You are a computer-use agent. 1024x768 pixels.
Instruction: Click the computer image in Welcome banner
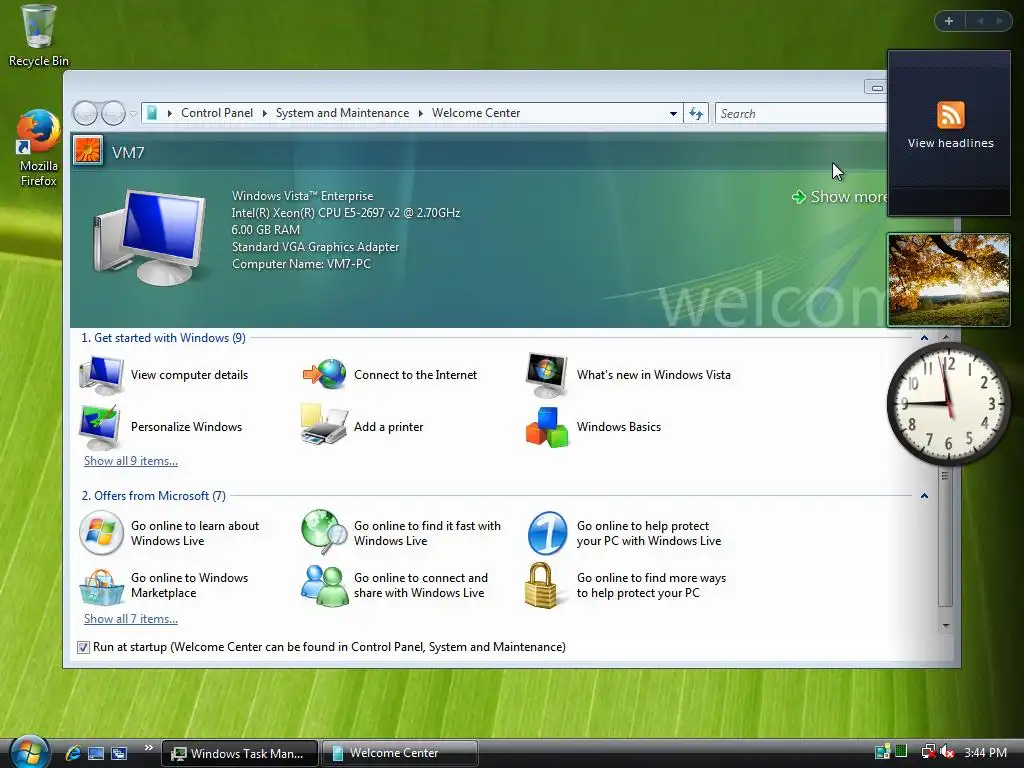(x=150, y=236)
